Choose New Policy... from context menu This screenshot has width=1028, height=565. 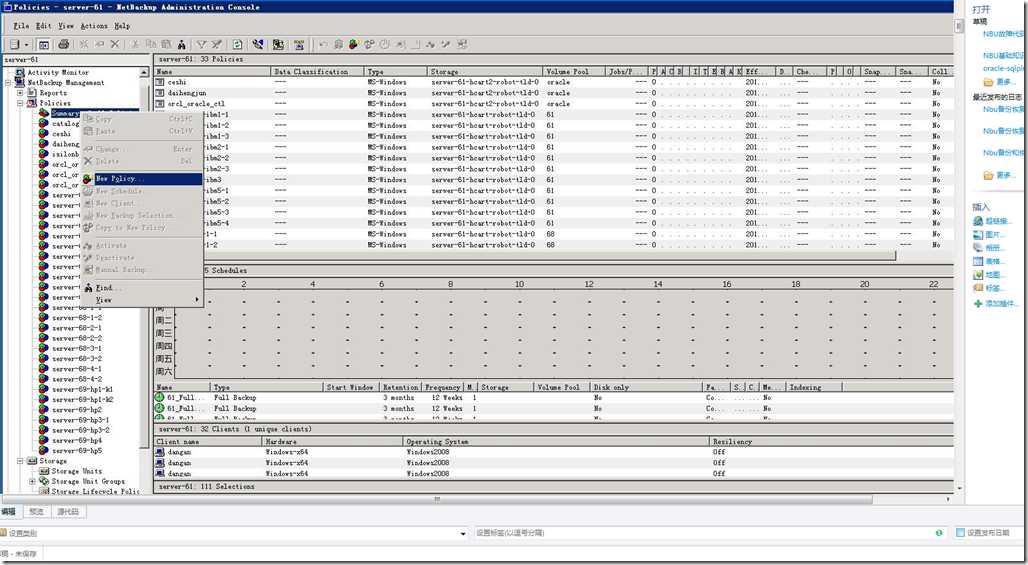pos(142,179)
